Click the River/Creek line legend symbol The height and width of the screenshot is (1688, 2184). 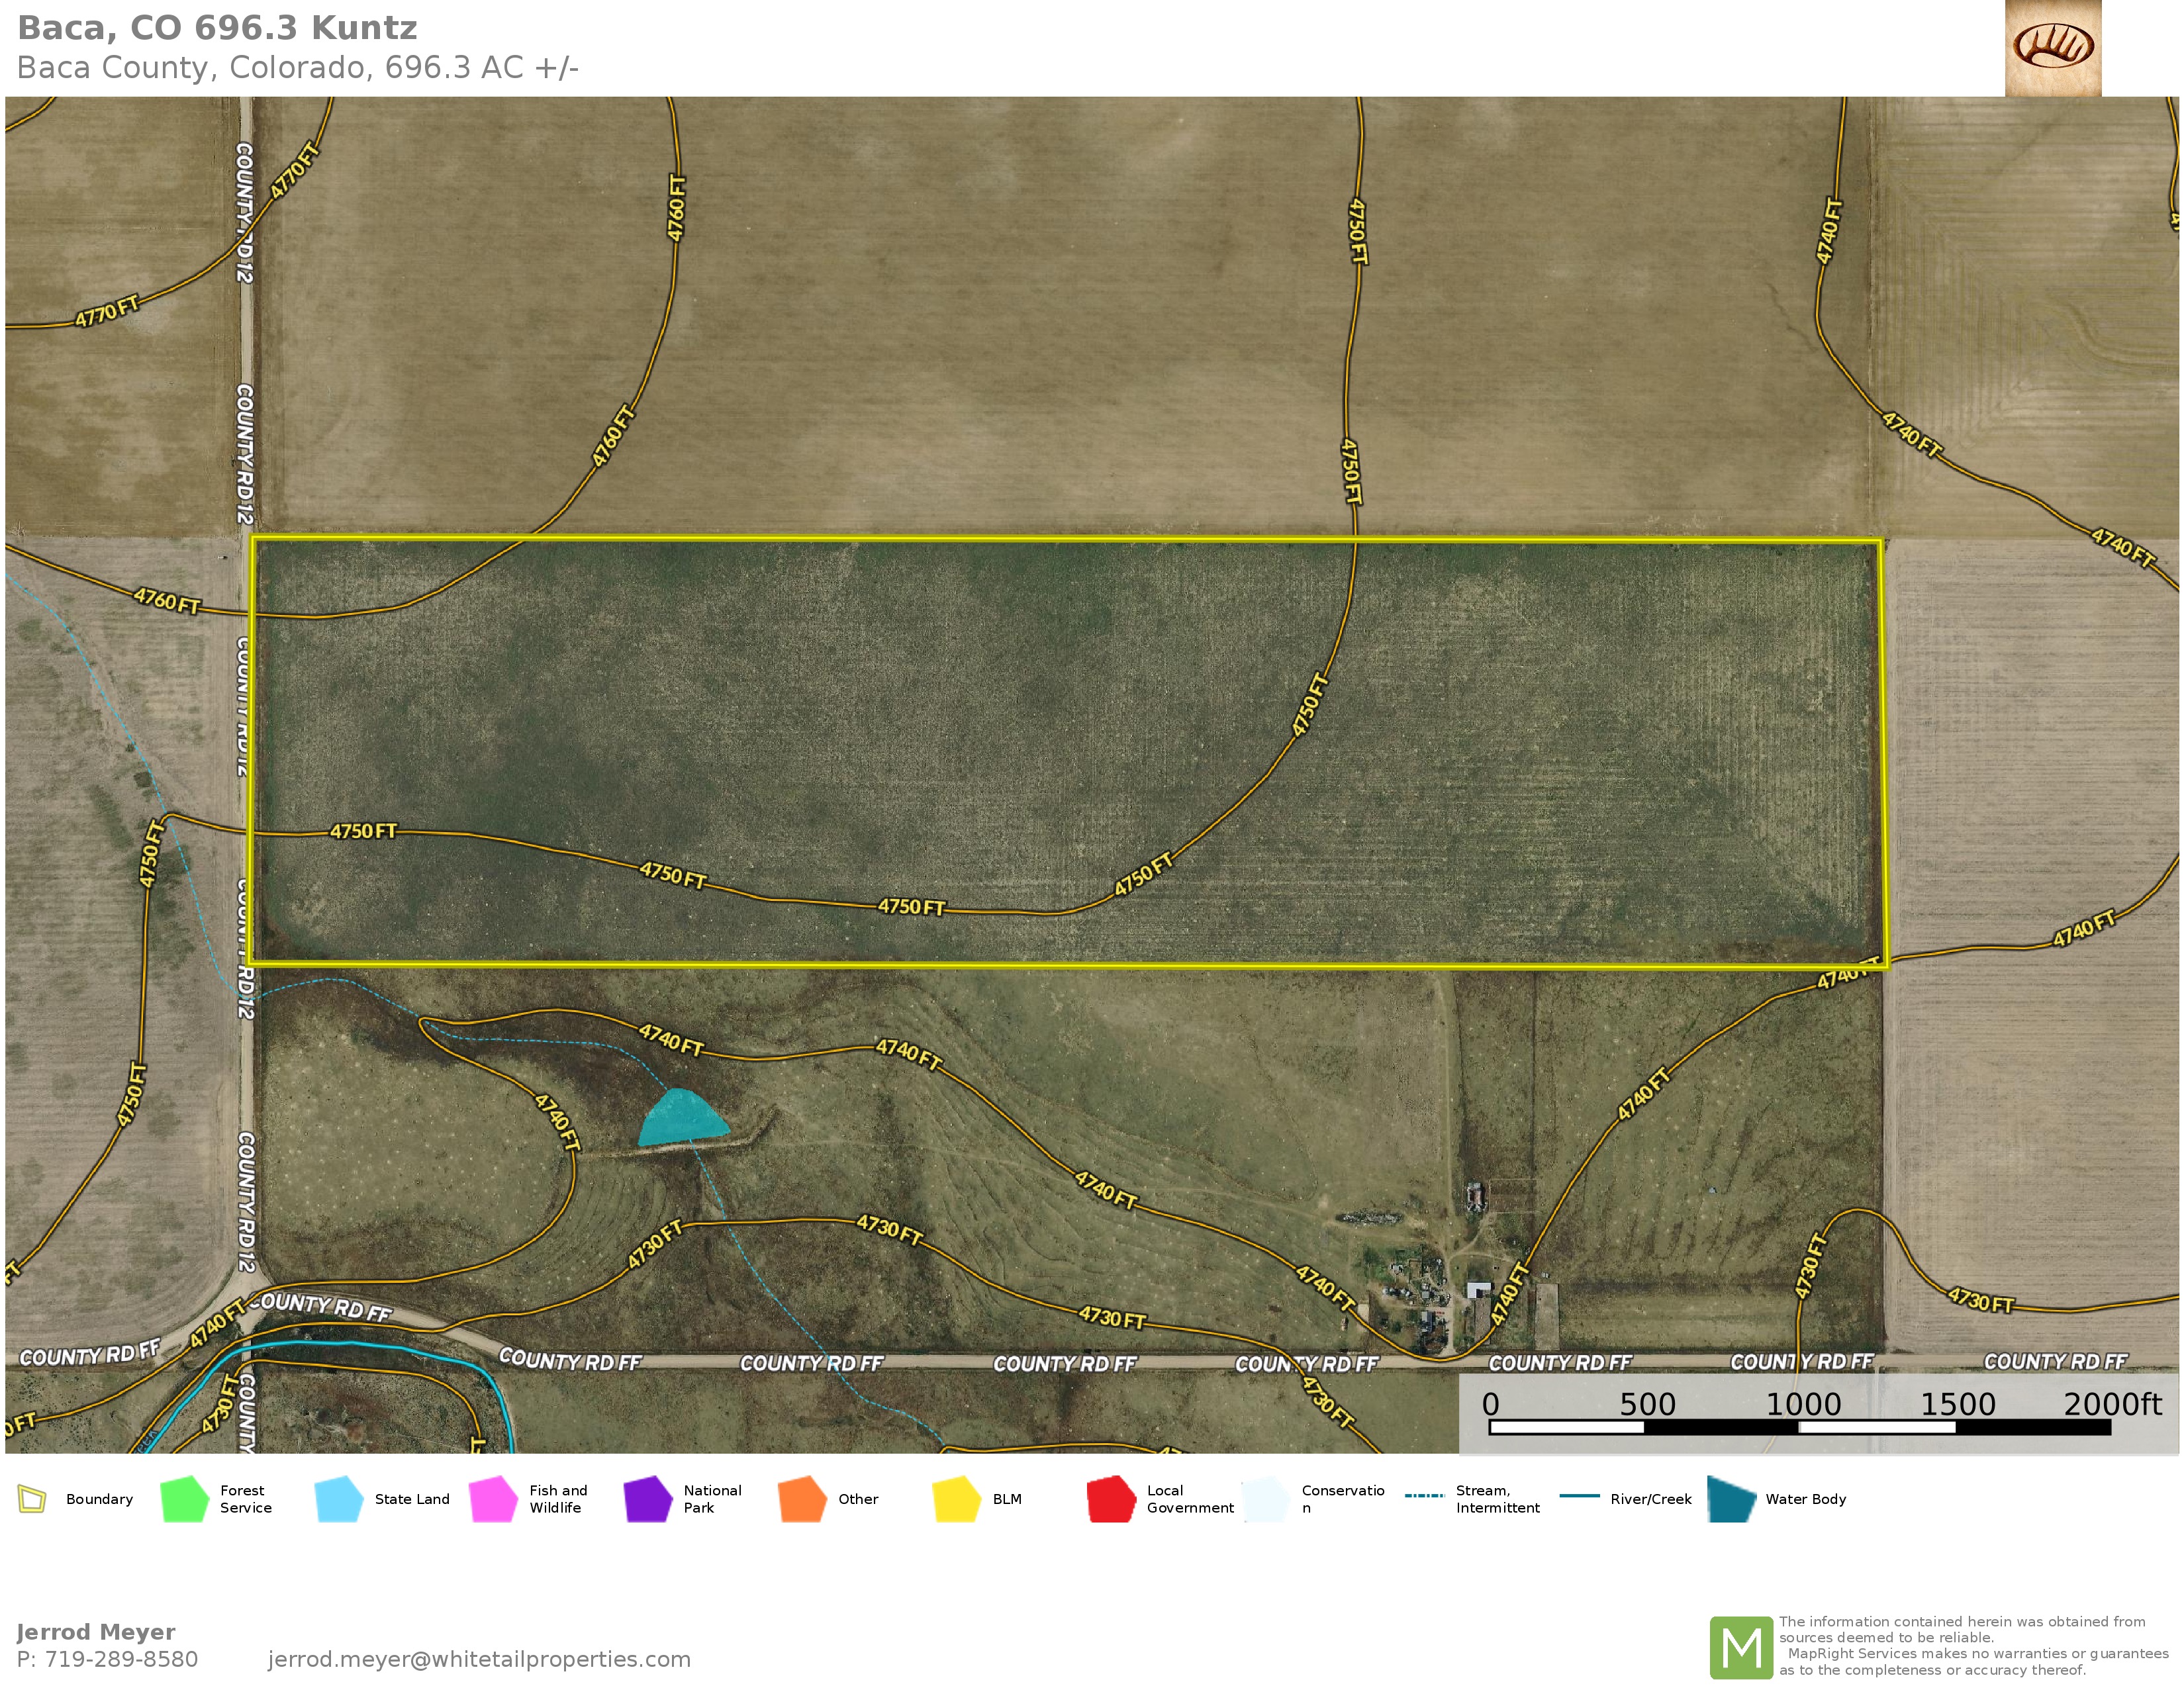click(x=1579, y=1496)
